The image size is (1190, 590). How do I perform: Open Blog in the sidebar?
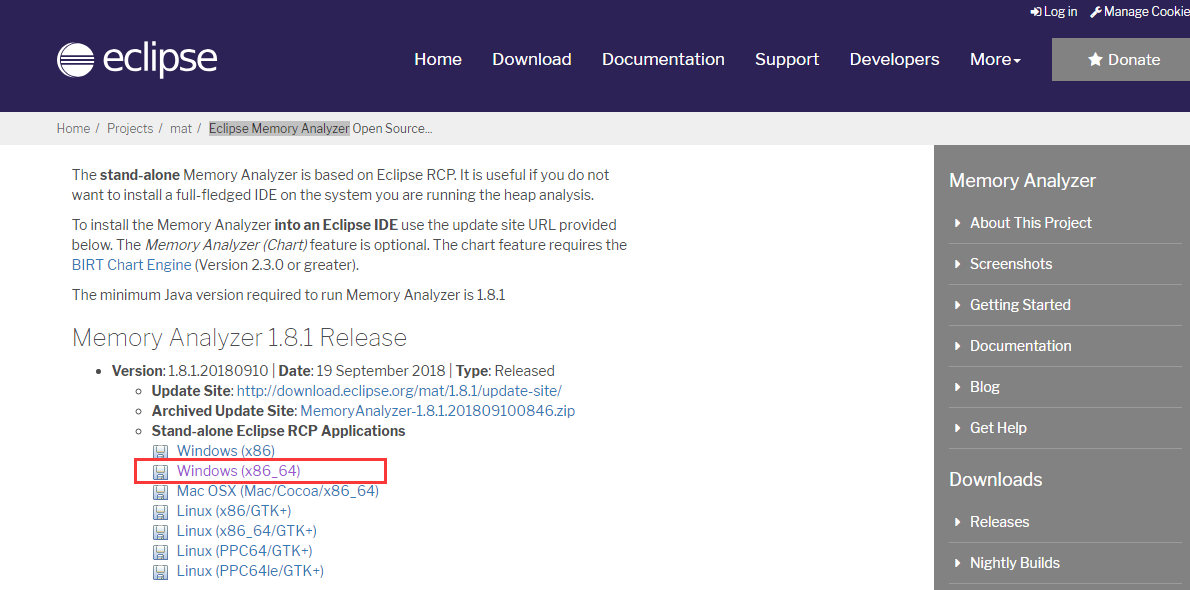pyautogui.click(x=984, y=386)
